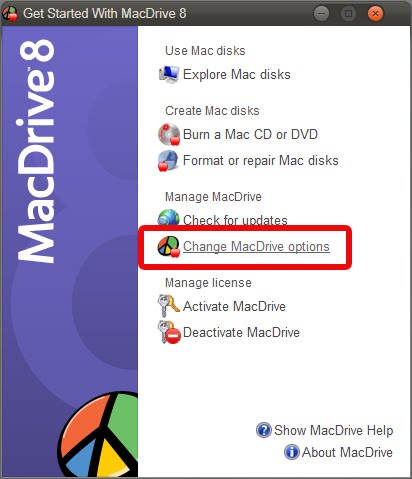Click the large colorful MacDrive logo in sidebar

[x=99, y=435]
